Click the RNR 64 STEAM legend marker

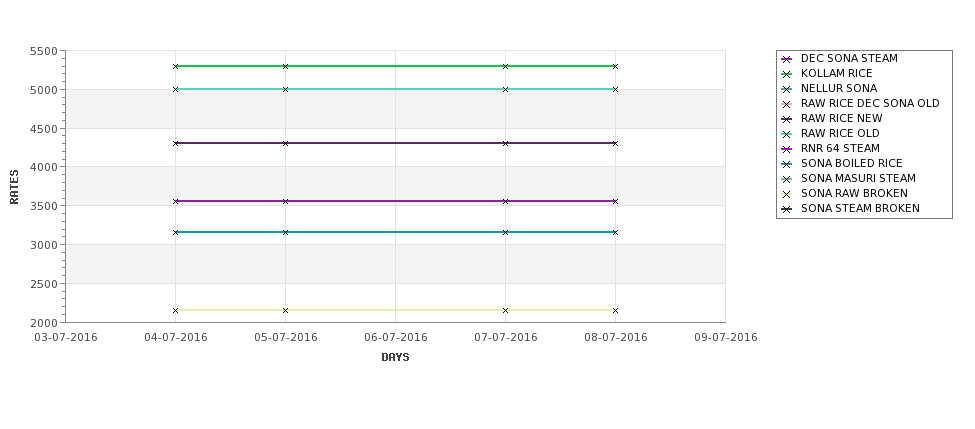787,149
